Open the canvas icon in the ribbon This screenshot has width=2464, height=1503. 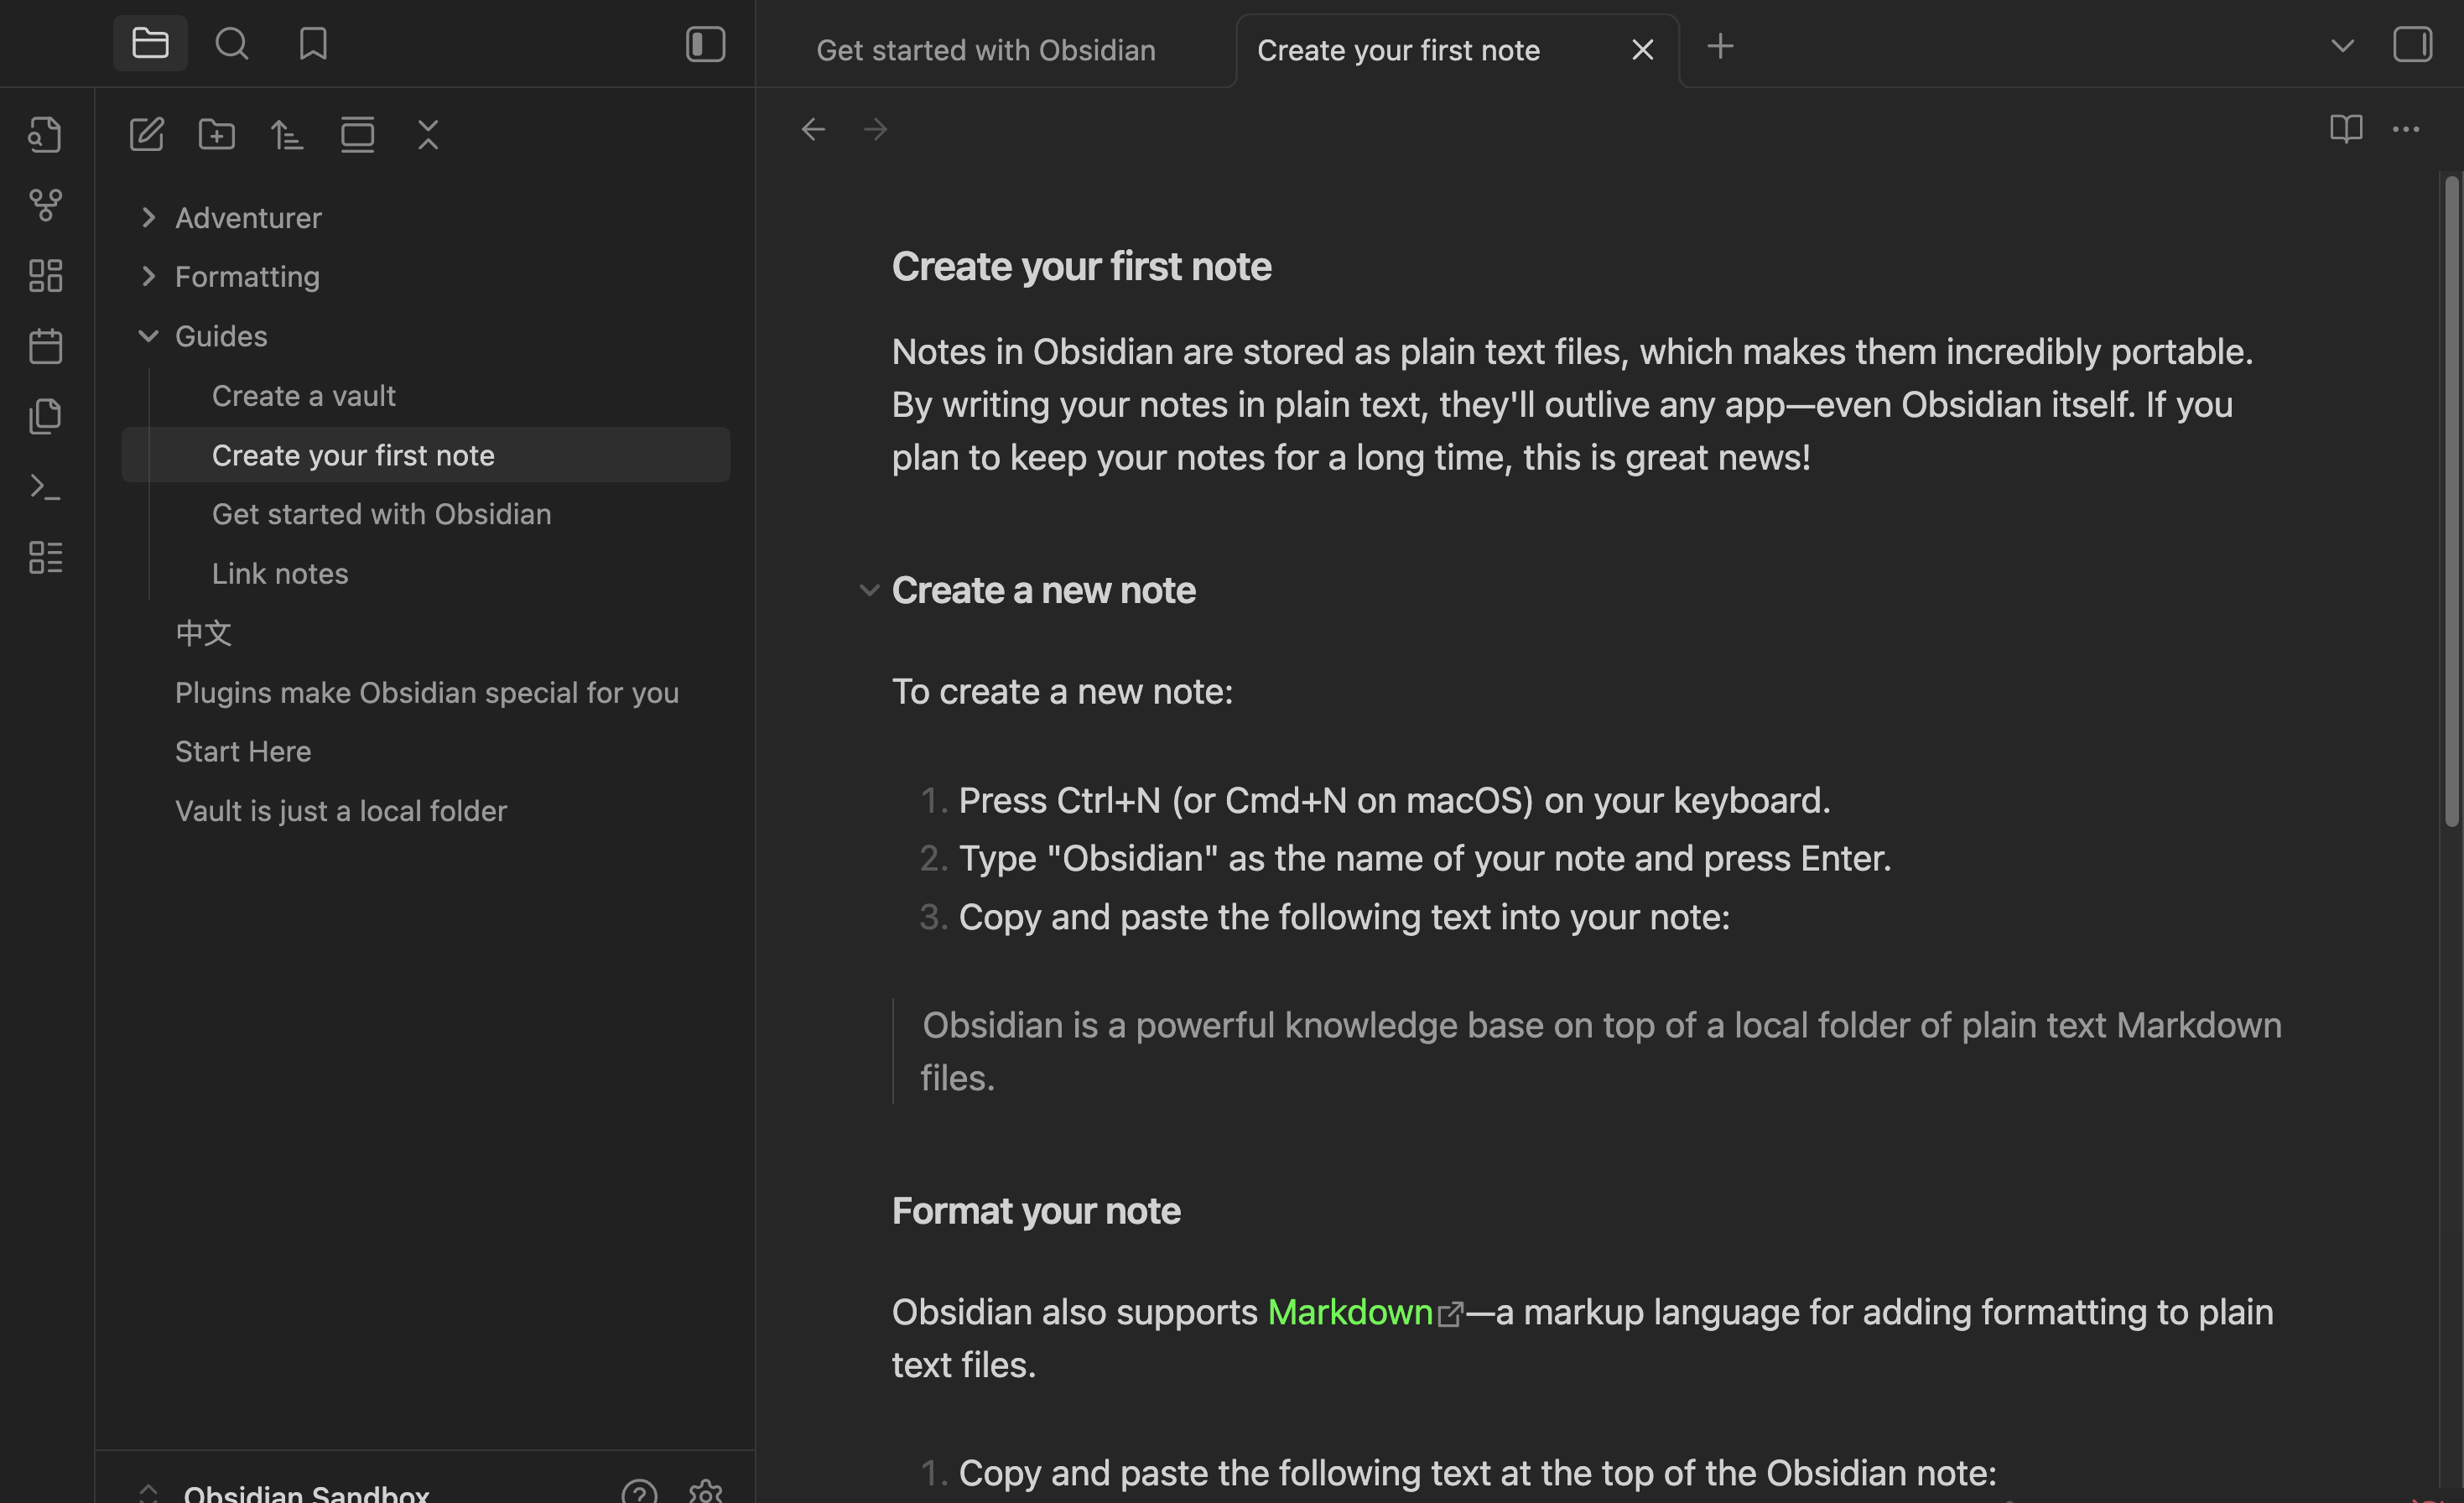[45, 275]
